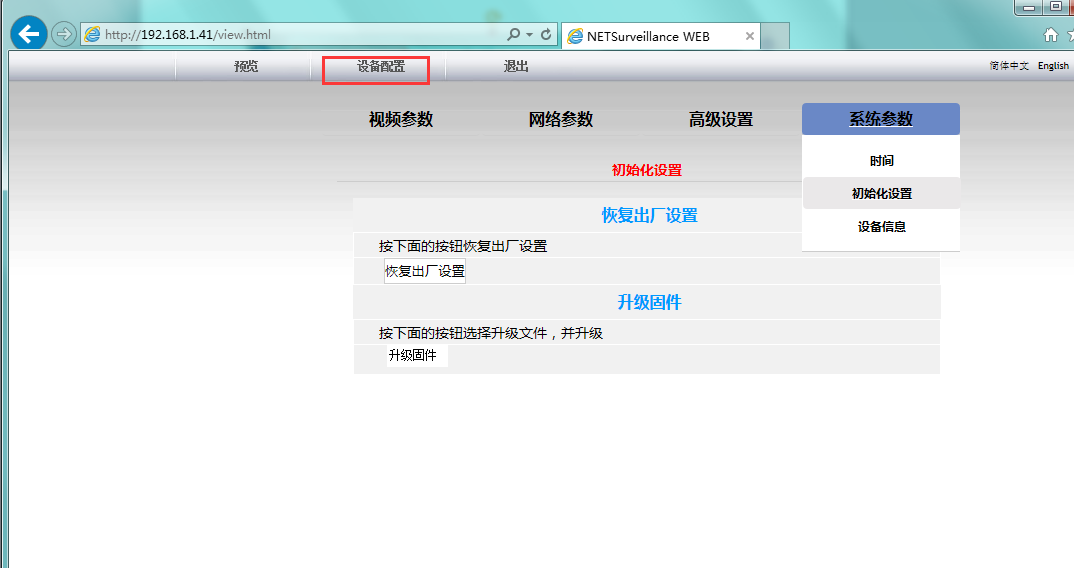Switch to the 网络参数 tab
This screenshot has height=568, width=1074.
(x=560, y=119)
